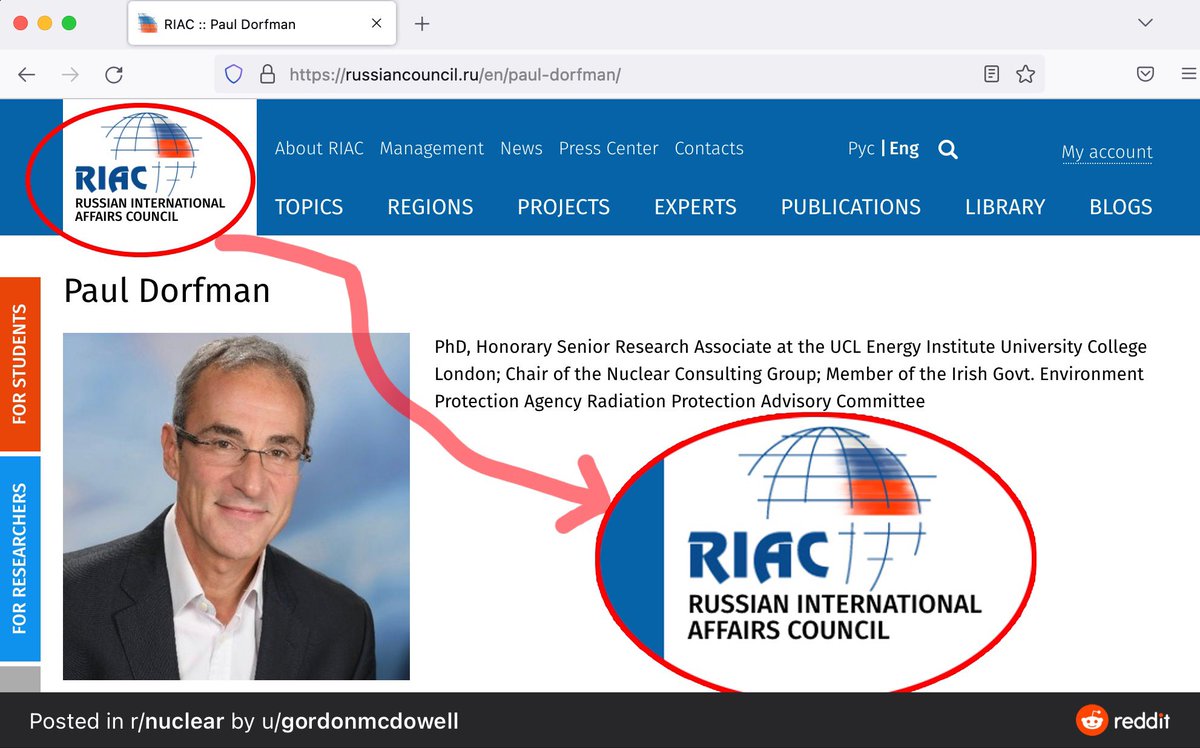Close the window with red button

[x=21, y=23]
